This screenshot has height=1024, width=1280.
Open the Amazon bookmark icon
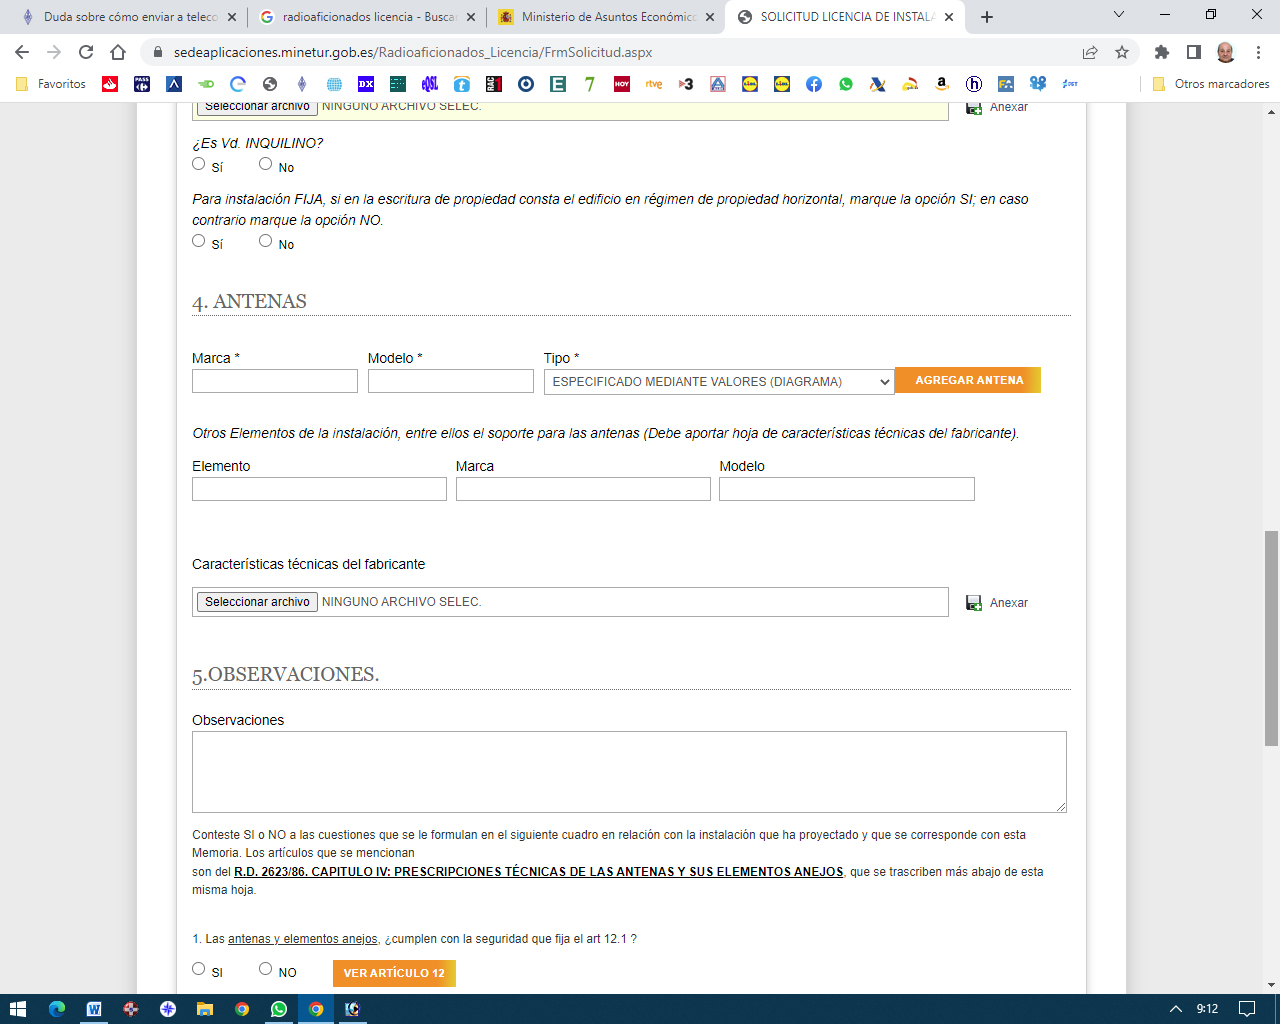[942, 84]
